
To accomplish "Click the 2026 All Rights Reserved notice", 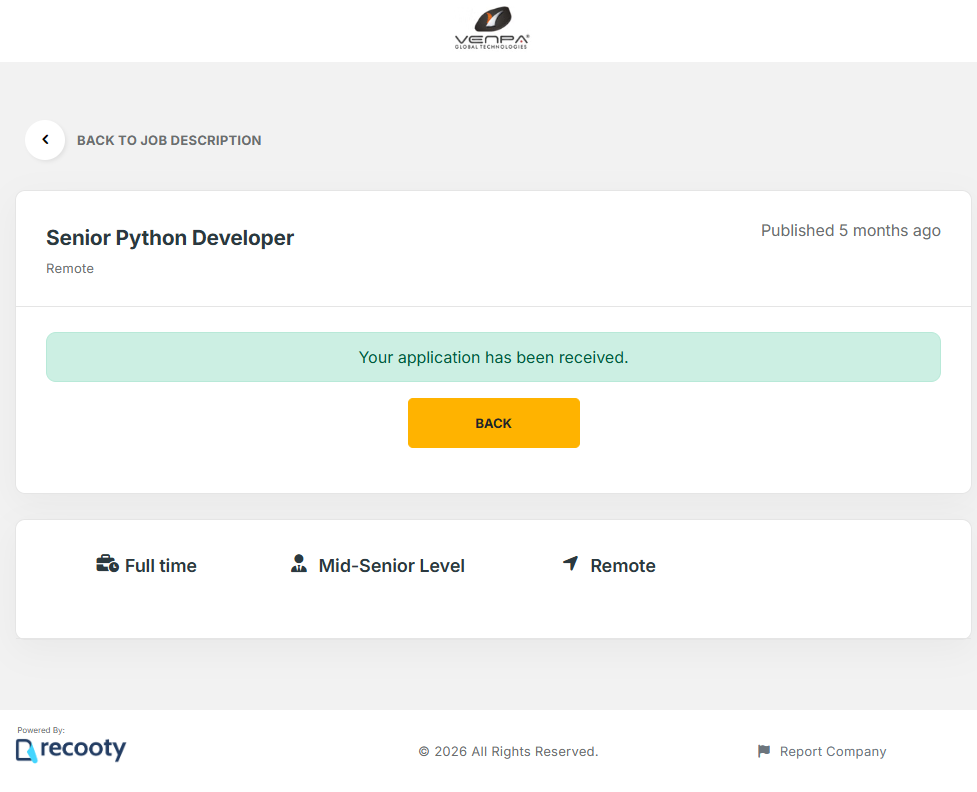I will click(508, 752).
